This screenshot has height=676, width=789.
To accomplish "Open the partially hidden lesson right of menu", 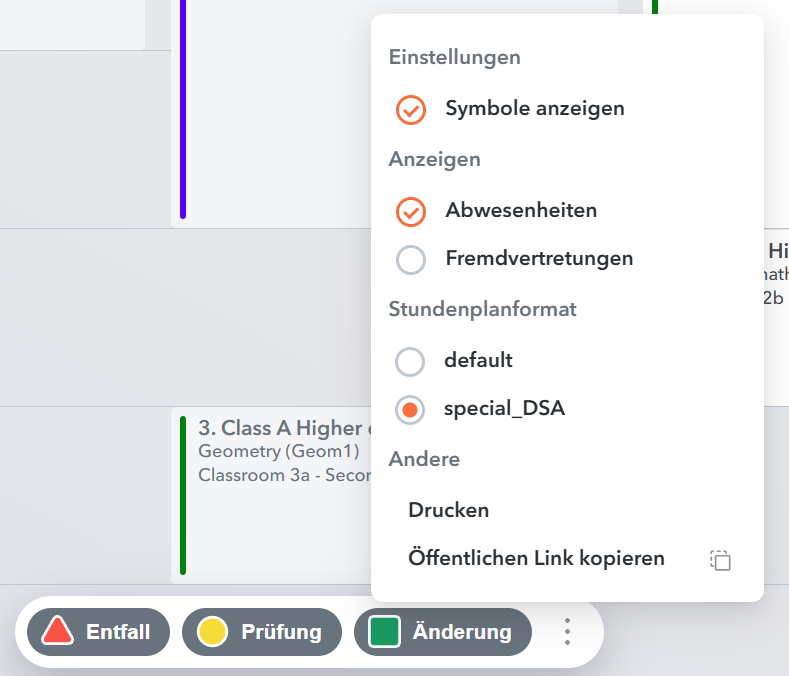I will (776, 272).
